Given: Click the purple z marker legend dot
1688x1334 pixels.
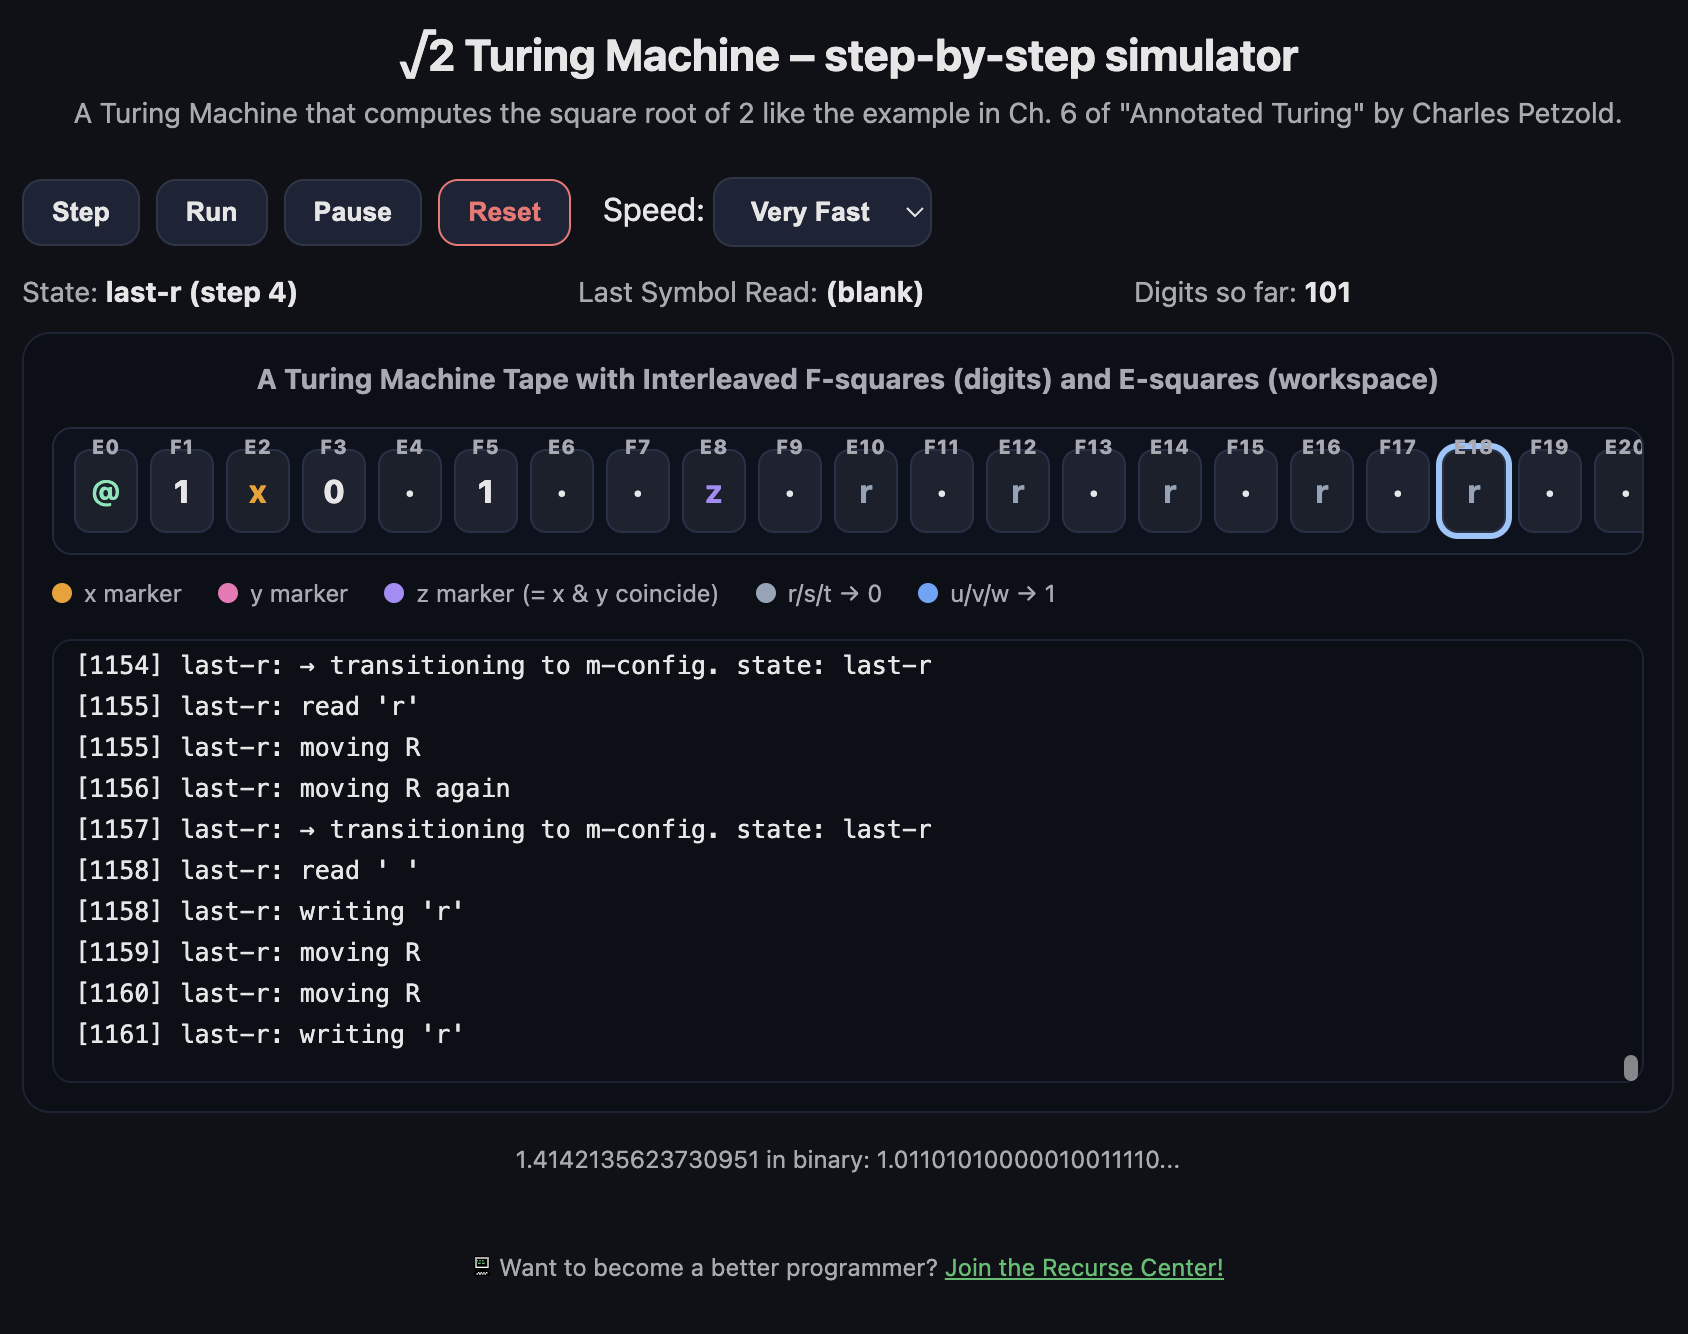Looking at the screenshot, I should point(394,593).
